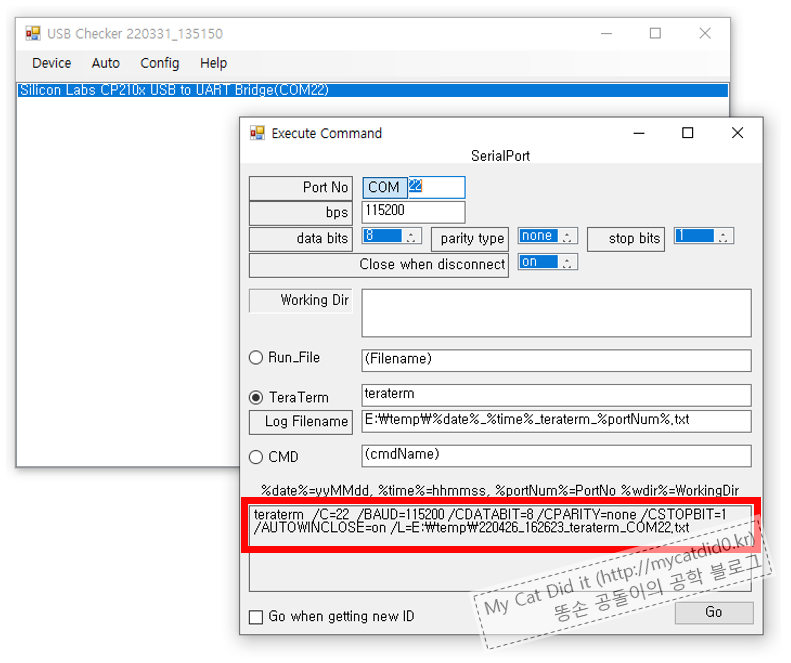
Task: Click the COM prefix label
Action: click(384, 187)
